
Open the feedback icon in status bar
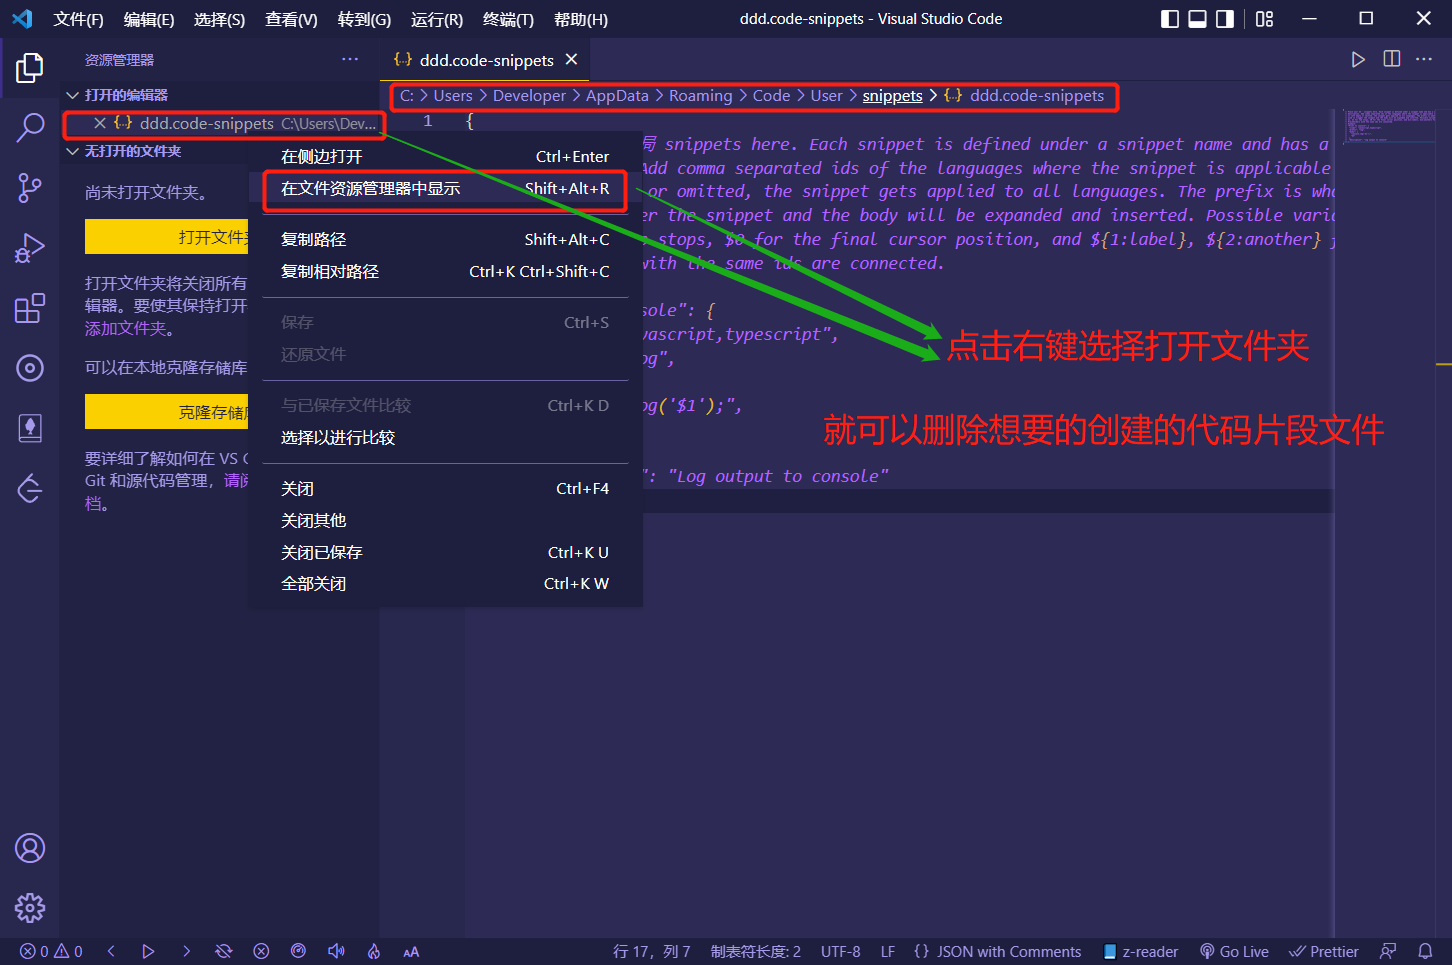(x=1388, y=952)
